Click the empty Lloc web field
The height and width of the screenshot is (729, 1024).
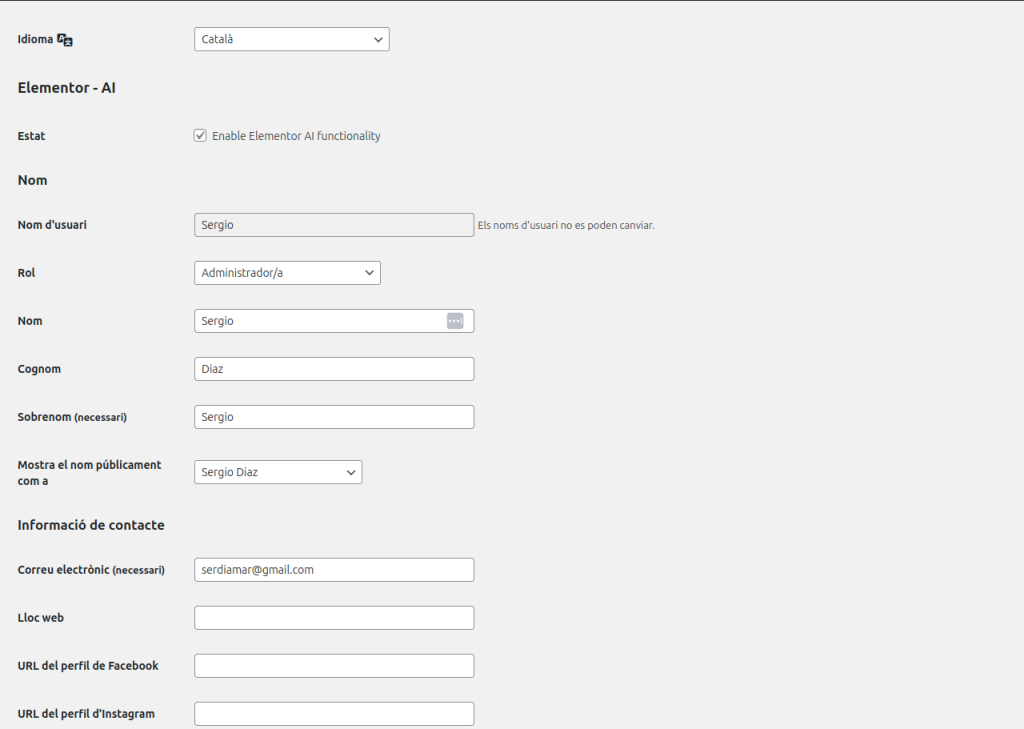pyautogui.click(x=334, y=618)
